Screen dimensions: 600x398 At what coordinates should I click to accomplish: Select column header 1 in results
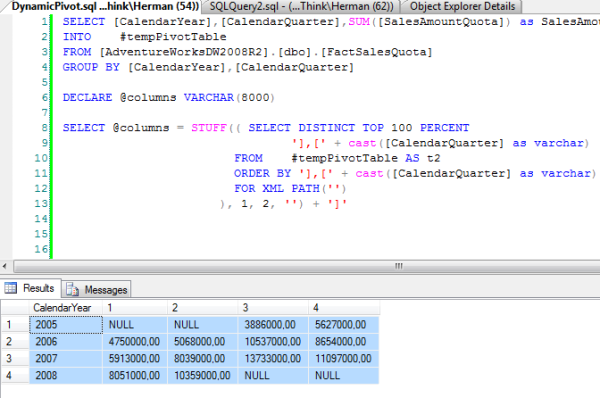(135, 308)
